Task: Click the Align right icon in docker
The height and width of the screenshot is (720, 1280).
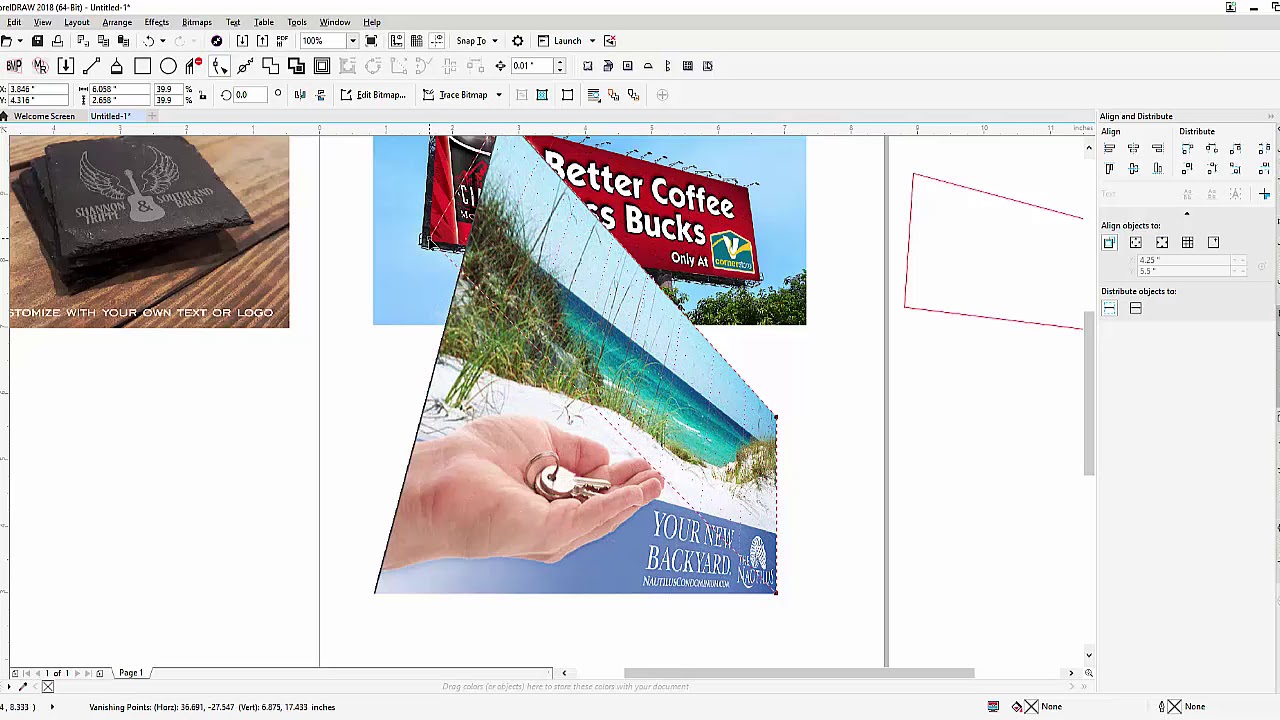Action: [x=1157, y=148]
